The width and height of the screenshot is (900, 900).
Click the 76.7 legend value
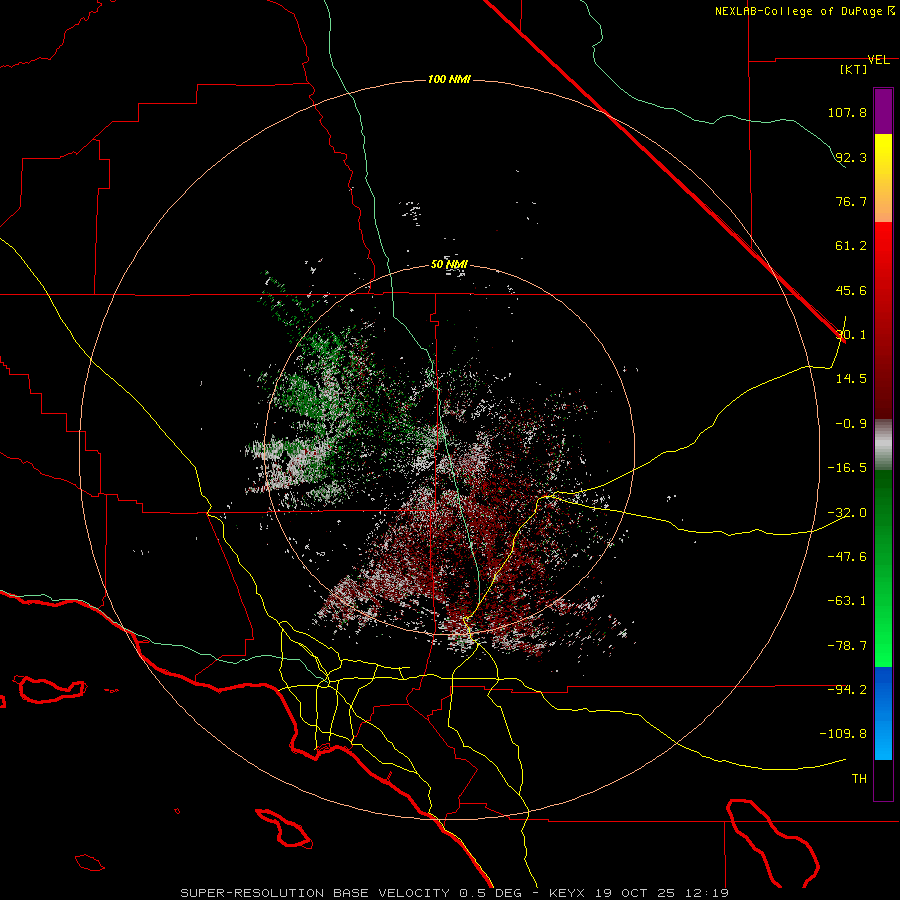click(851, 201)
